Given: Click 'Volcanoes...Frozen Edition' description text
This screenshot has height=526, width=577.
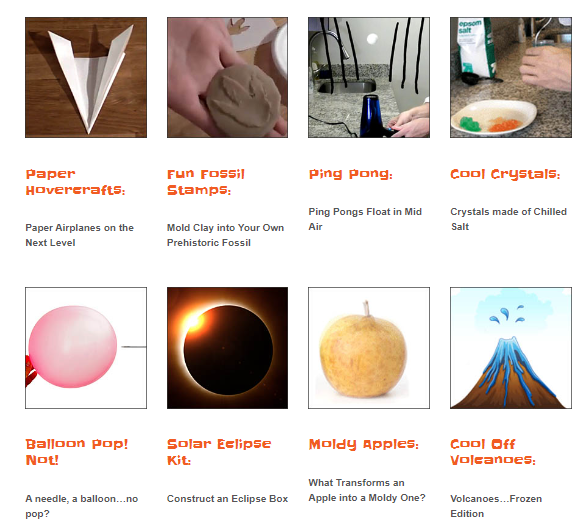Looking at the screenshot, I should (496, 506).
